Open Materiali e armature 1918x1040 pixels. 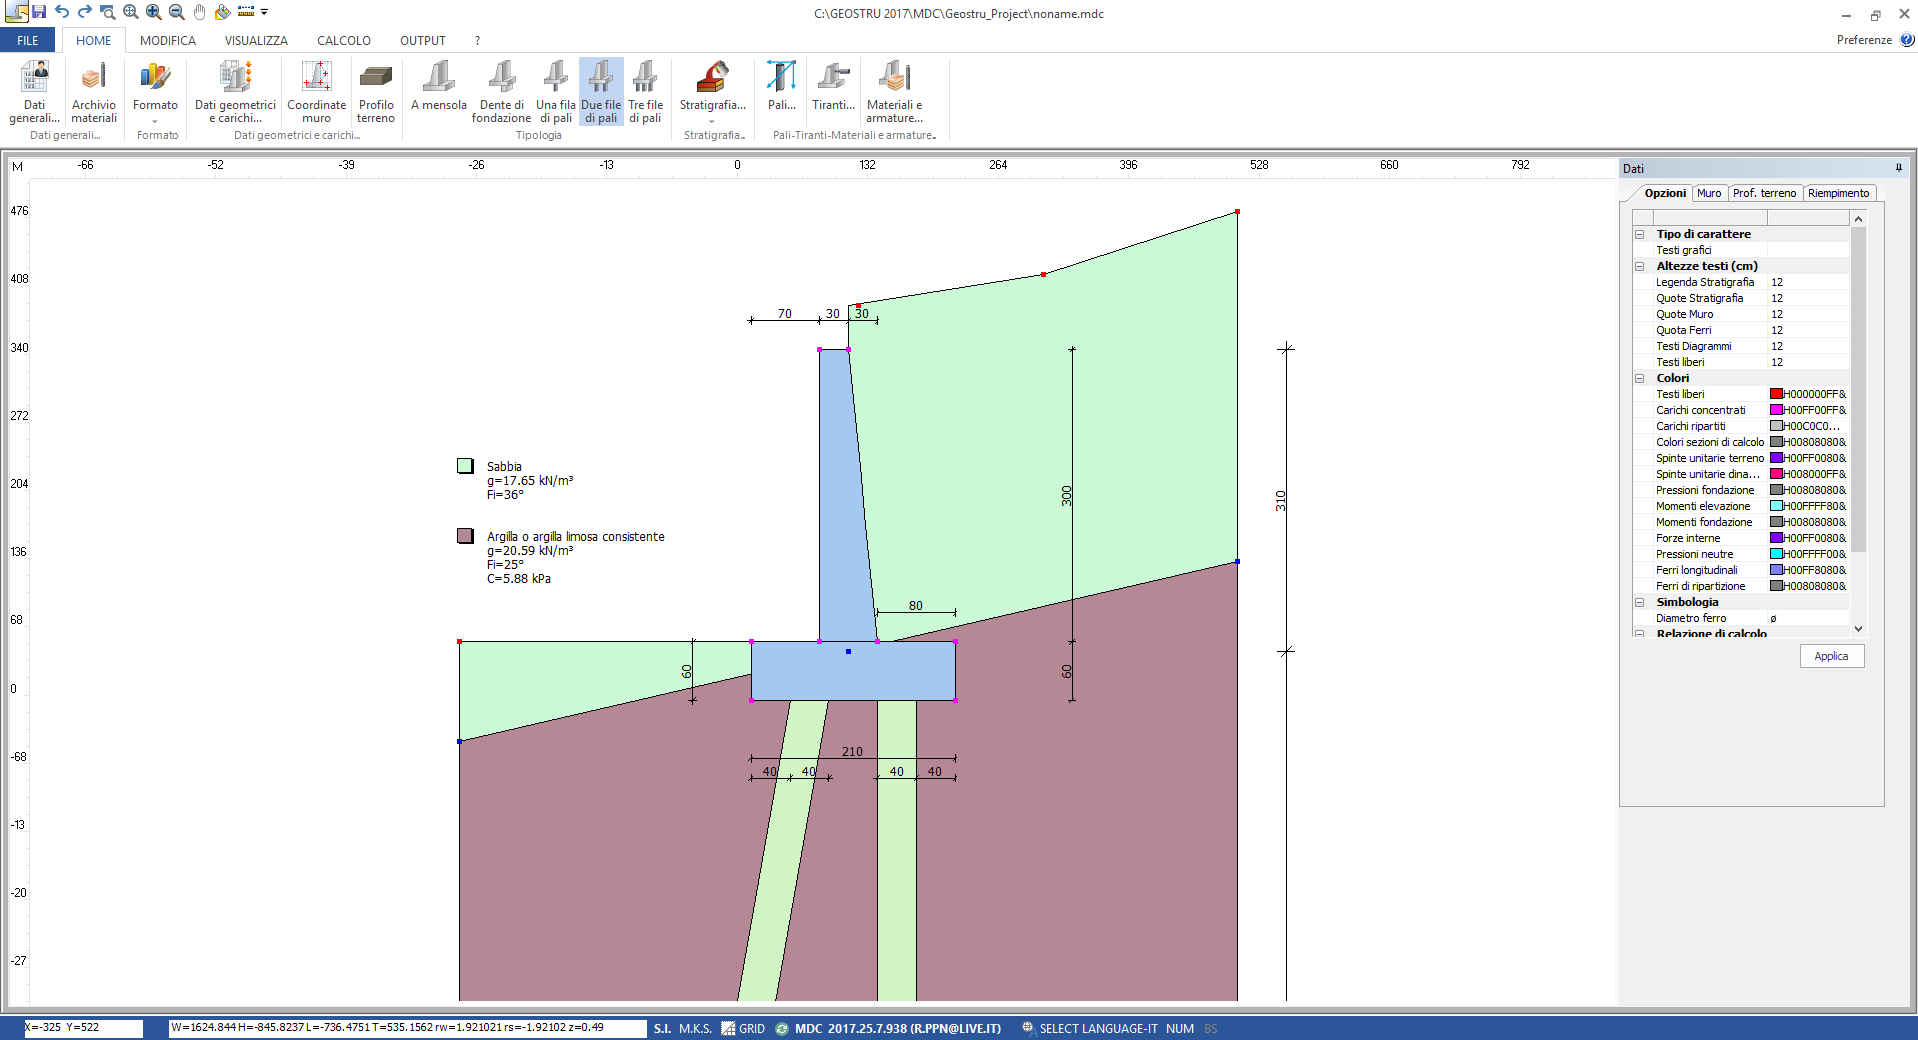895,91
